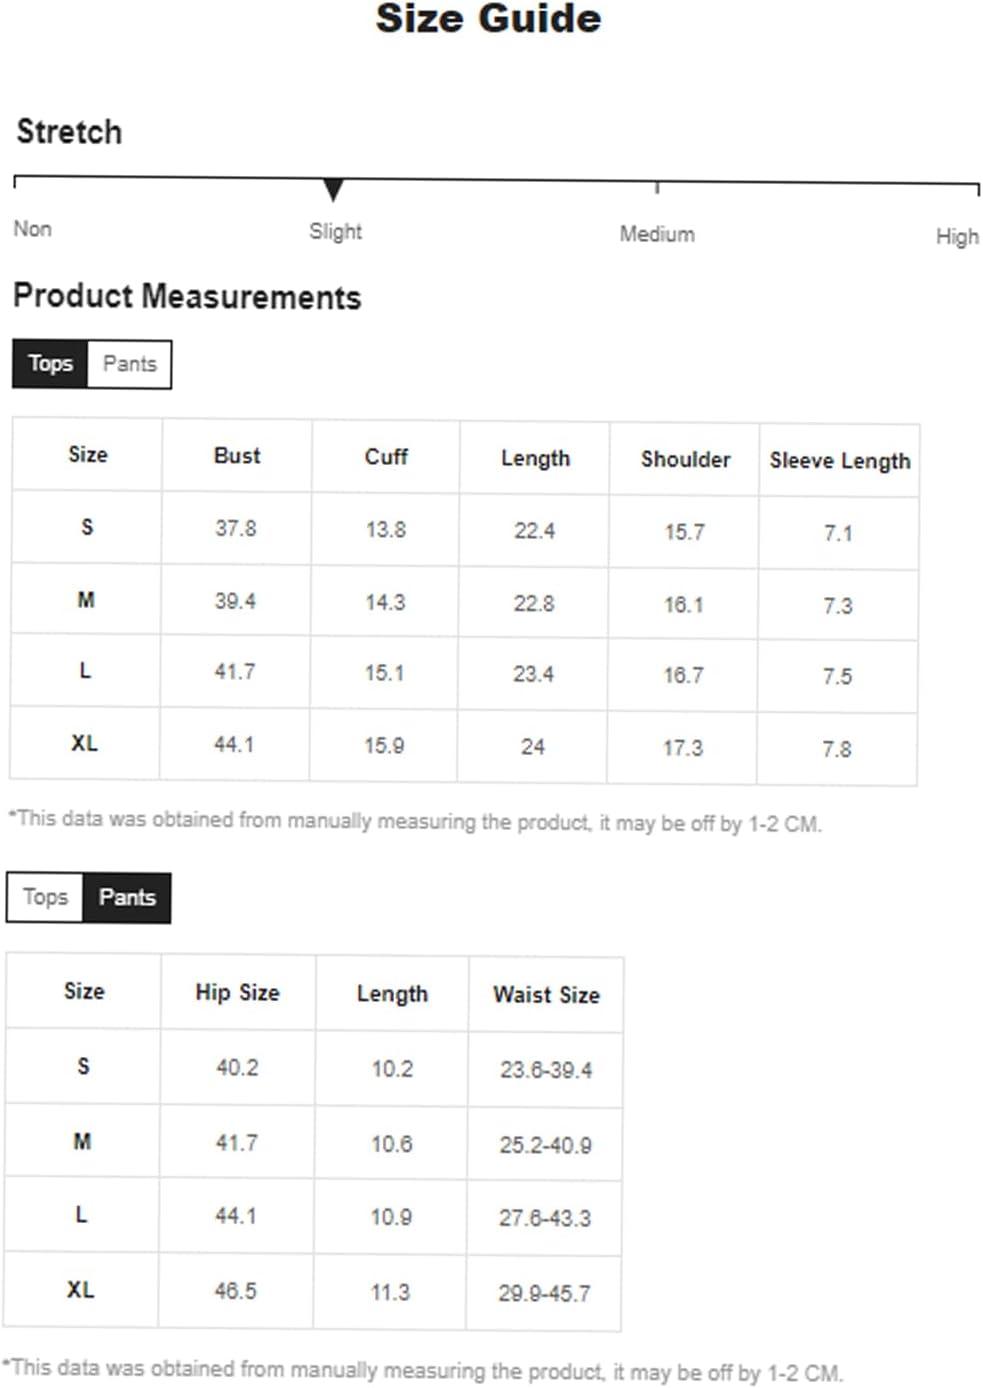Click the Cuff column header
The image size is (983, 1388).
click(386, 457)
